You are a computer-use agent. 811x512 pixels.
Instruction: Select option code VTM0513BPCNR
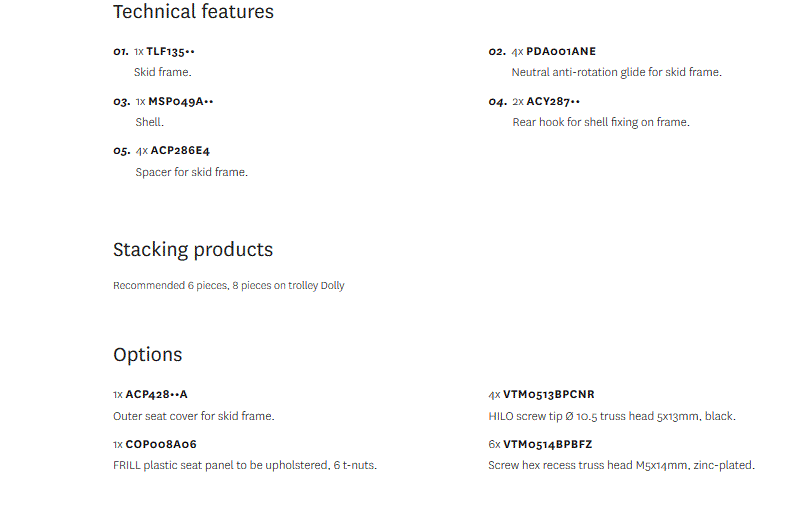pyautogui.click(x=549, y=395)
